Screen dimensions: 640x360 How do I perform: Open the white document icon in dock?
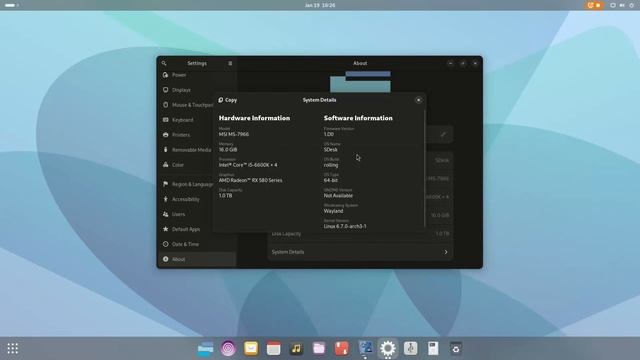click(x=433, y=349)
